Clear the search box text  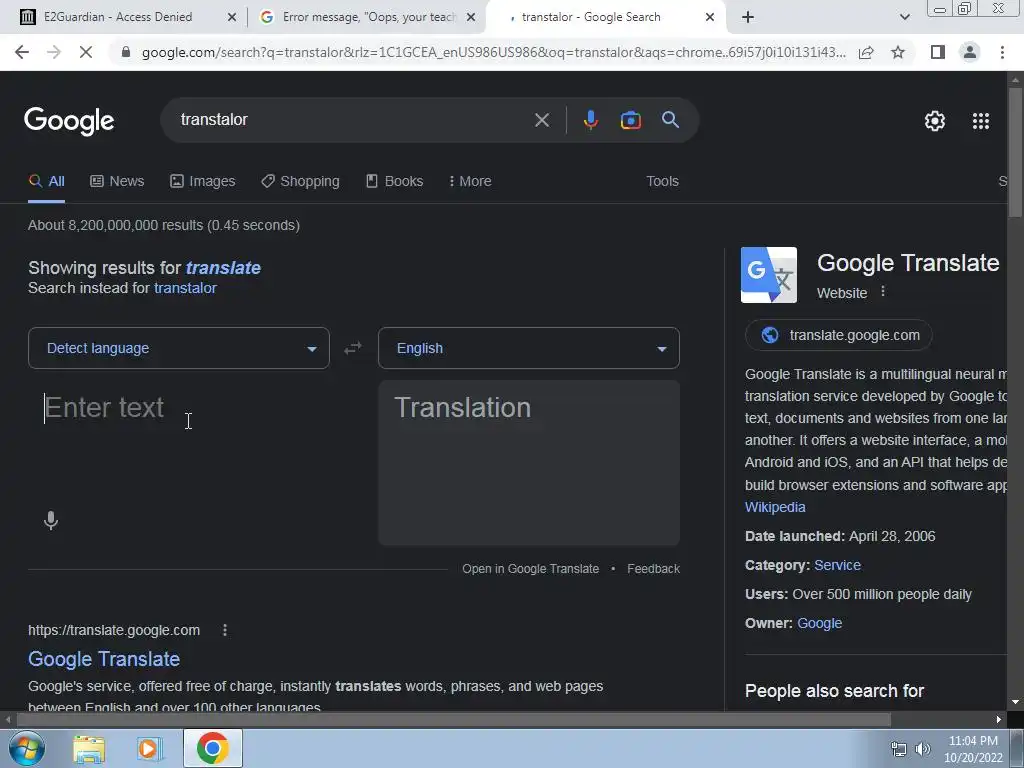pos(541,120)
